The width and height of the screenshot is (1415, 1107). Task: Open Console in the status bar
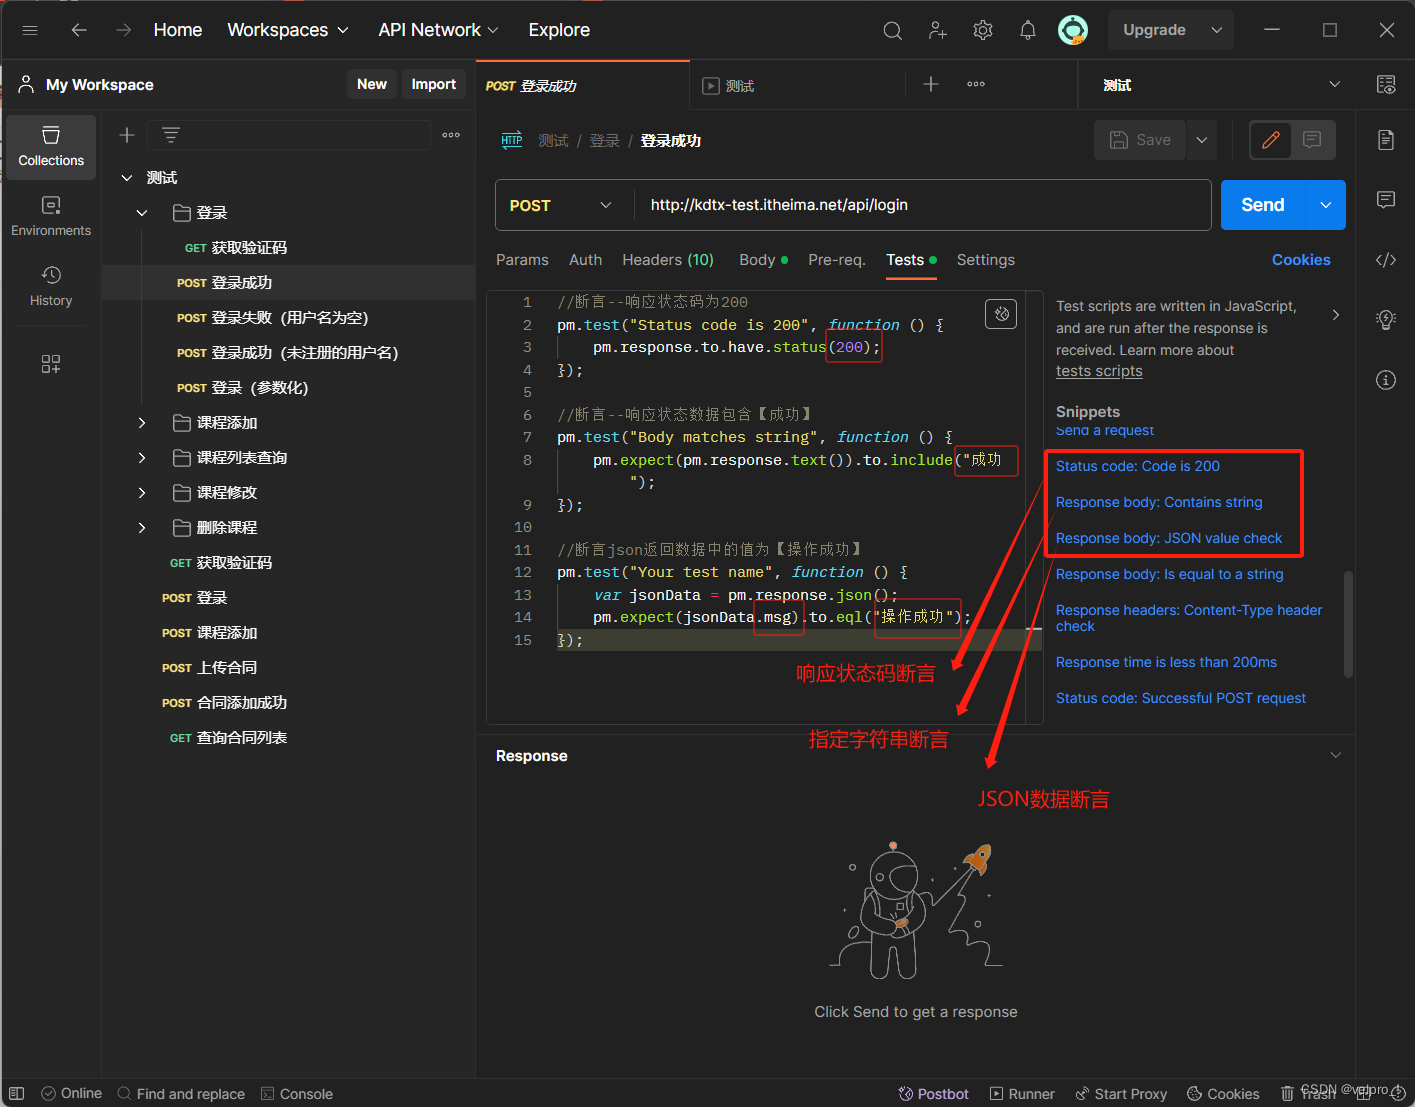pyautogui.click(x=297, y=1094)
